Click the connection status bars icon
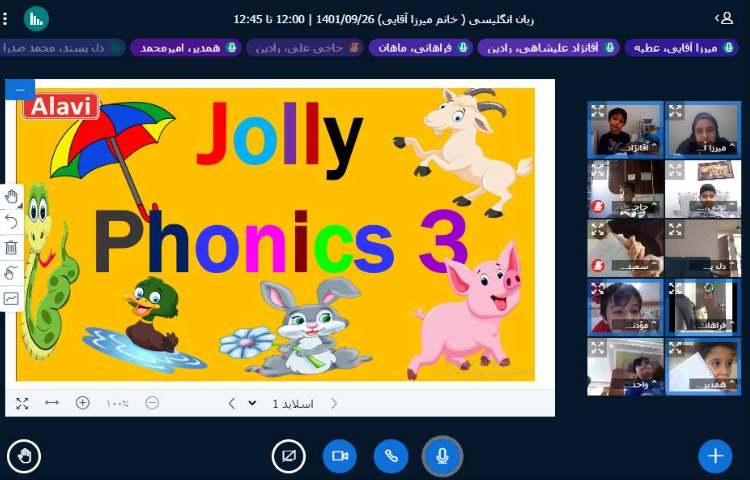The width and height of the screenshot is (750, 480). [36, 18]
